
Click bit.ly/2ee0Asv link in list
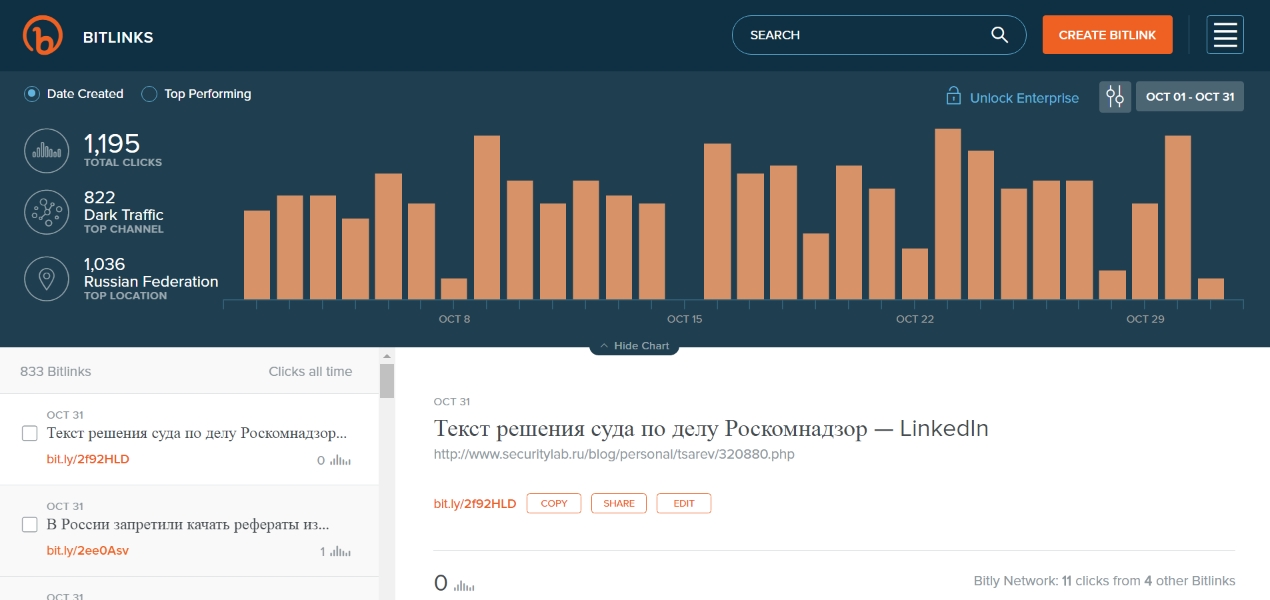pyautogui.click(x=88, y=551)
